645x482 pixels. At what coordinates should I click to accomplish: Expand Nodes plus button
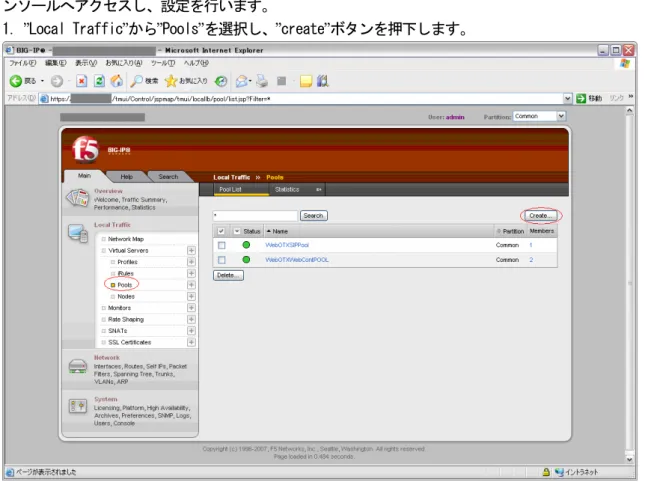pos(191,297)
